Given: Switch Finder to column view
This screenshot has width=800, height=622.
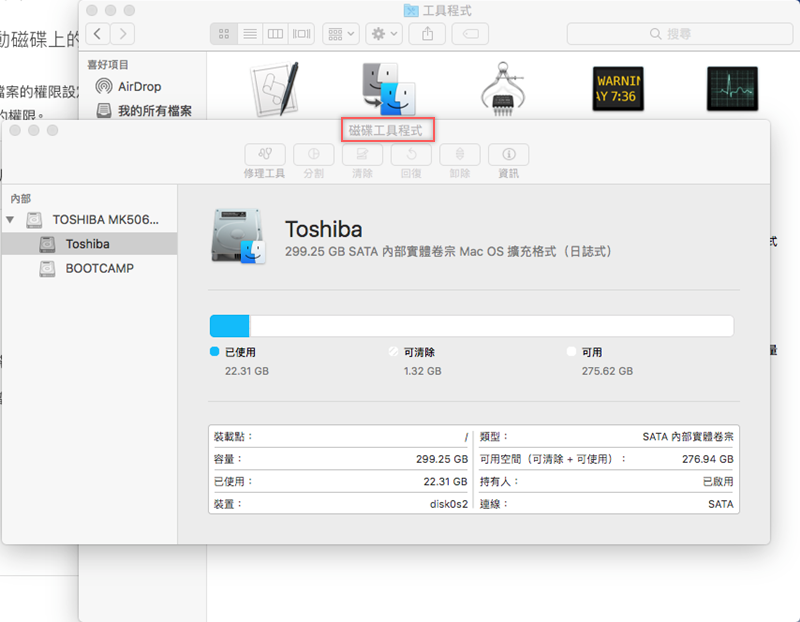Looking at the screenshot, I should pos(276,34).
